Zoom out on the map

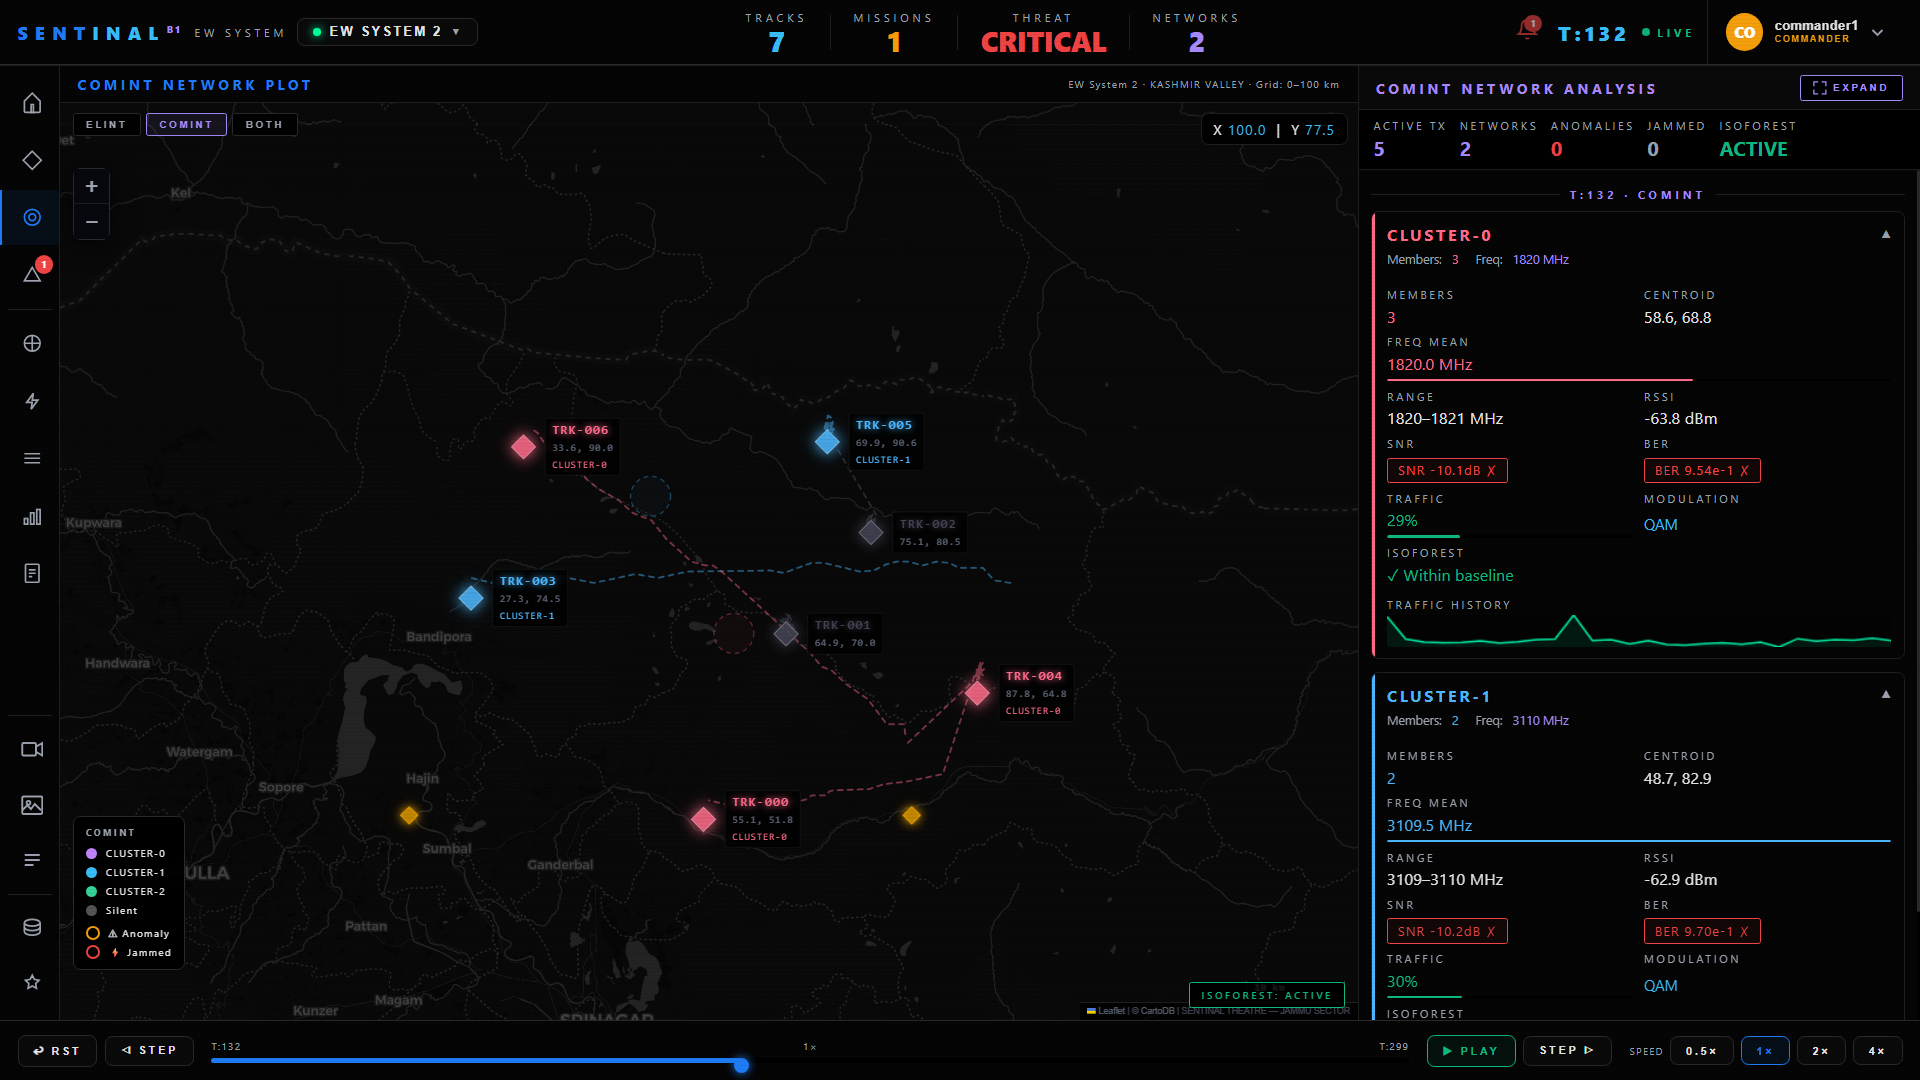coord(91,221)
